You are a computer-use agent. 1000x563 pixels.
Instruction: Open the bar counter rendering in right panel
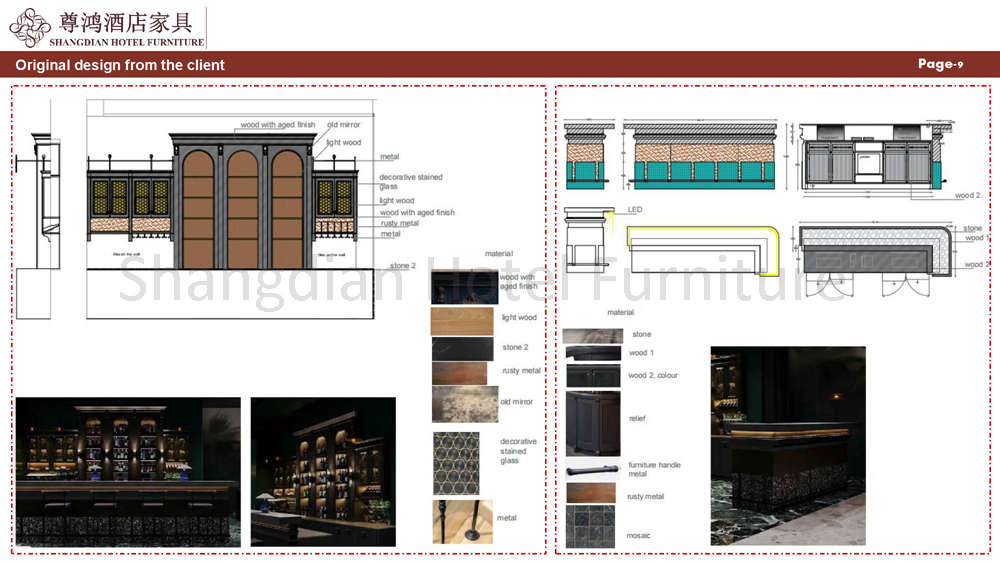click(x=788, y=446)
